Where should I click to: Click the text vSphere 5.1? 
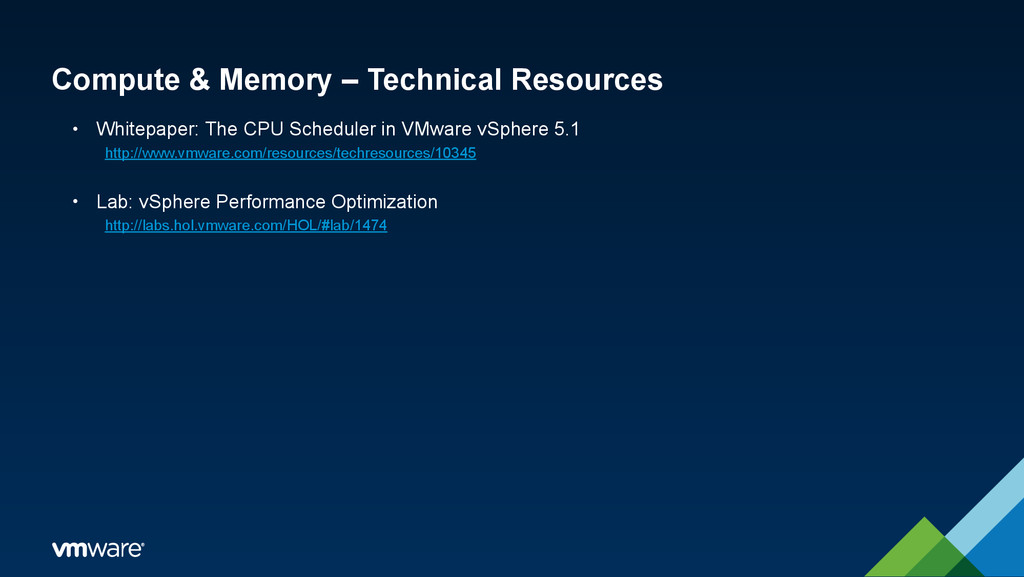(x=528, y=129)
